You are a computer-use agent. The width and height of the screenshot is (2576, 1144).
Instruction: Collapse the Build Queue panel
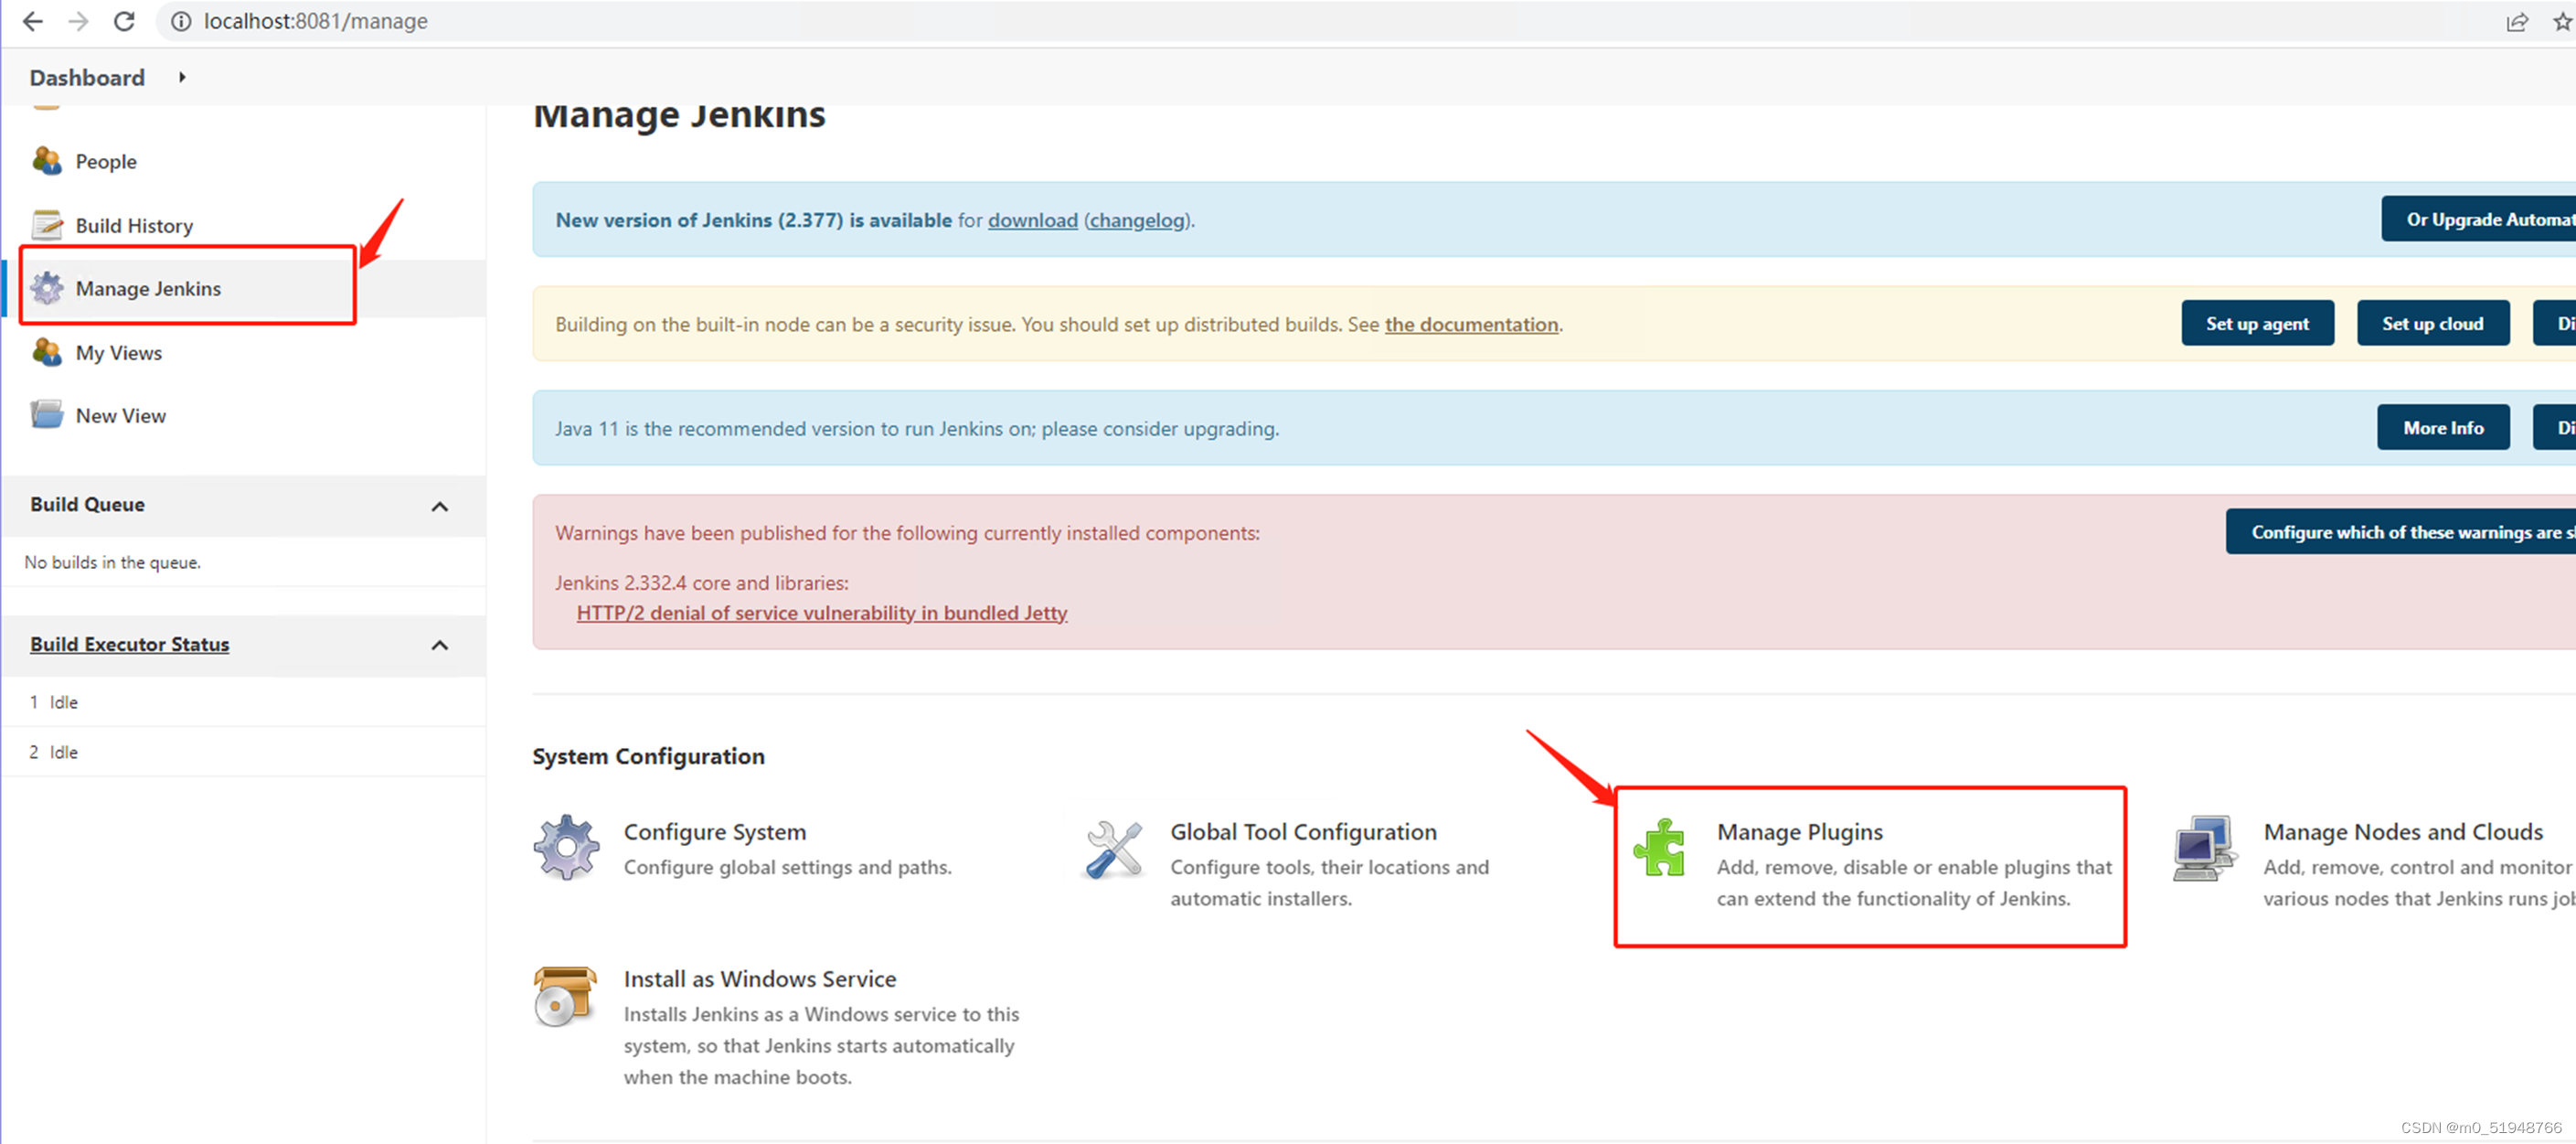pos(439,506)
